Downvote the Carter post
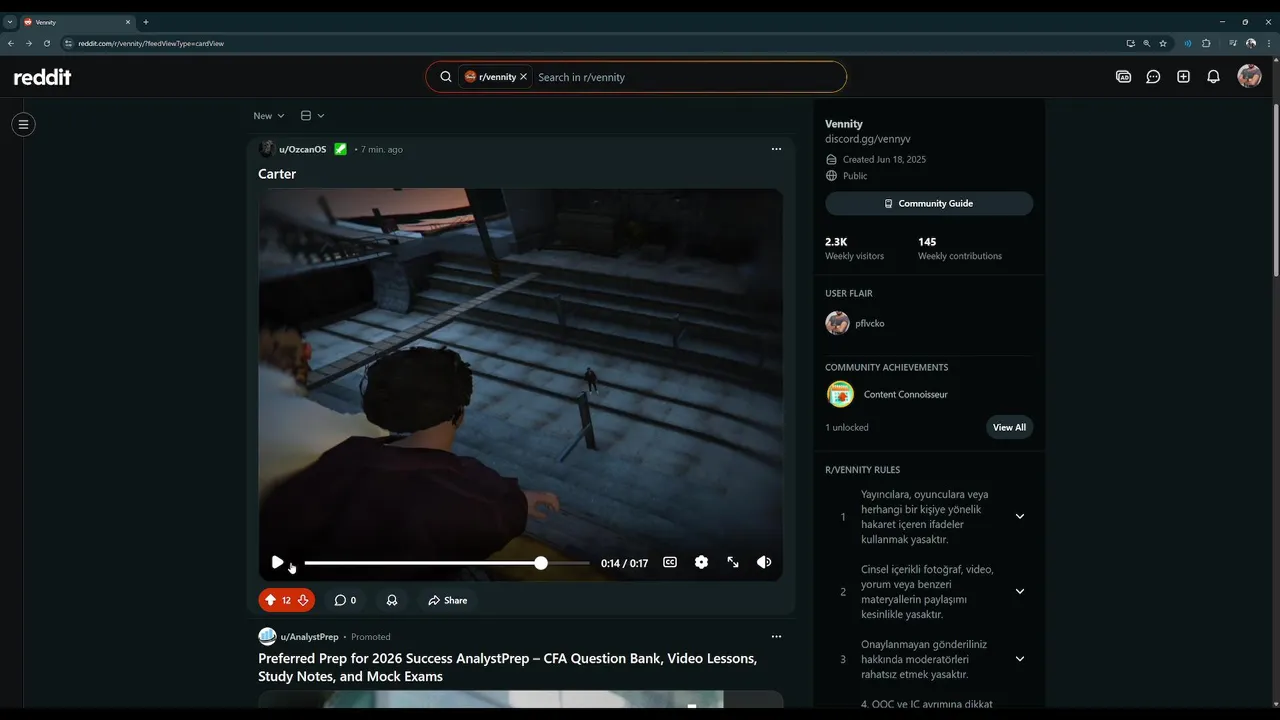This screenshot has width=1280, height=720. pyautogui.click(x=303, y=600)
